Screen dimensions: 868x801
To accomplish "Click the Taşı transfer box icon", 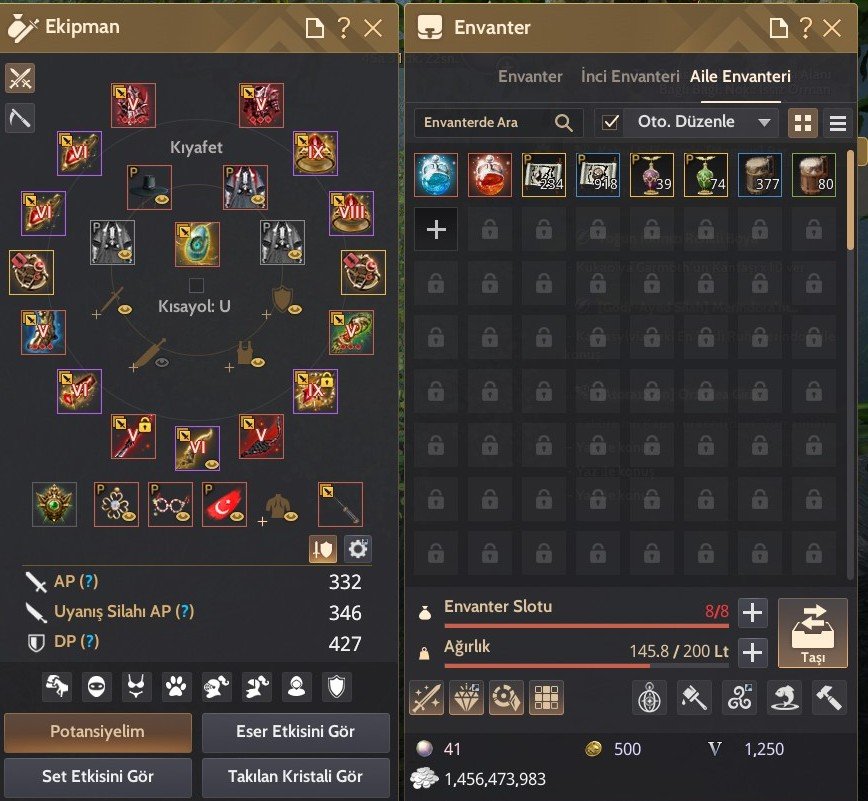I will (813, 633).
